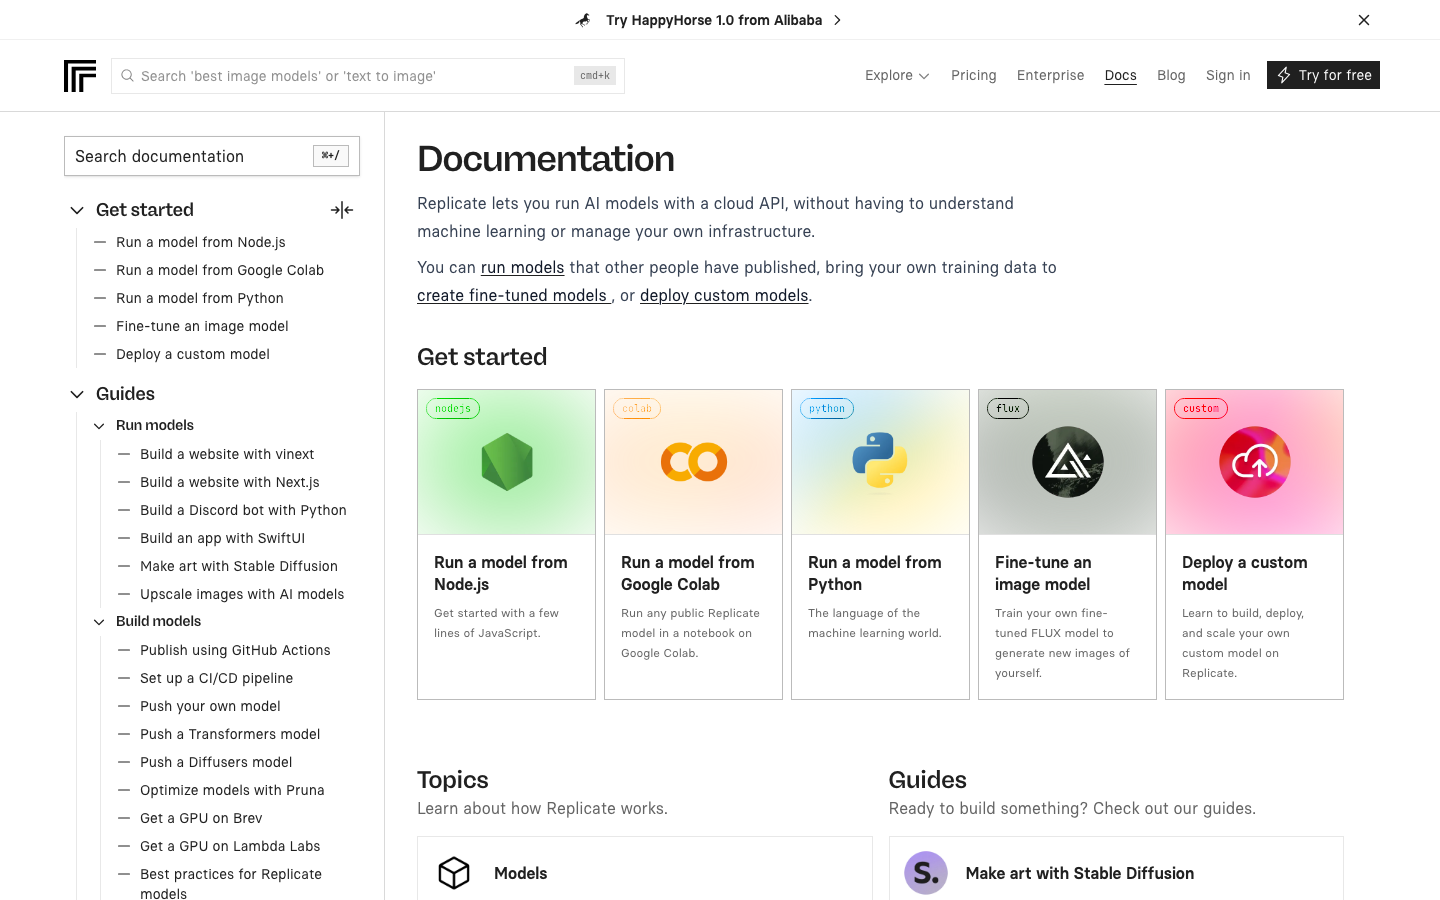Screen dimensions: 1440x900
Task: Click the FLUX triangle logo
Action: (x=1068, y=462)
